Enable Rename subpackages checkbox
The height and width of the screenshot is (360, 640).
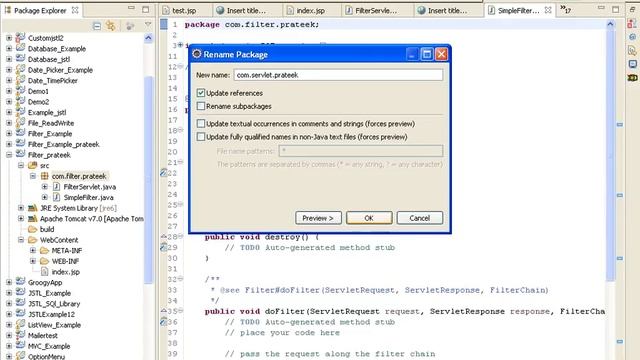pos(201,106)
